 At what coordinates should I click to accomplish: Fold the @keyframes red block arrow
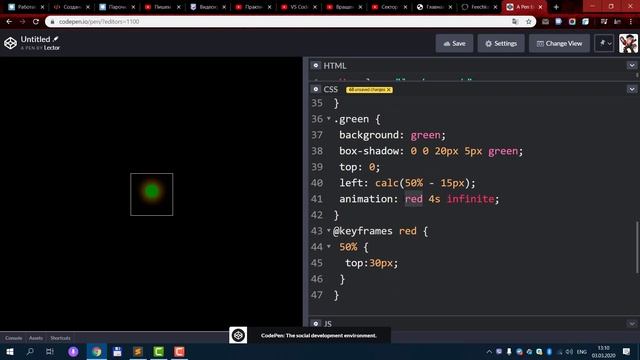click(x=329, y=231)
